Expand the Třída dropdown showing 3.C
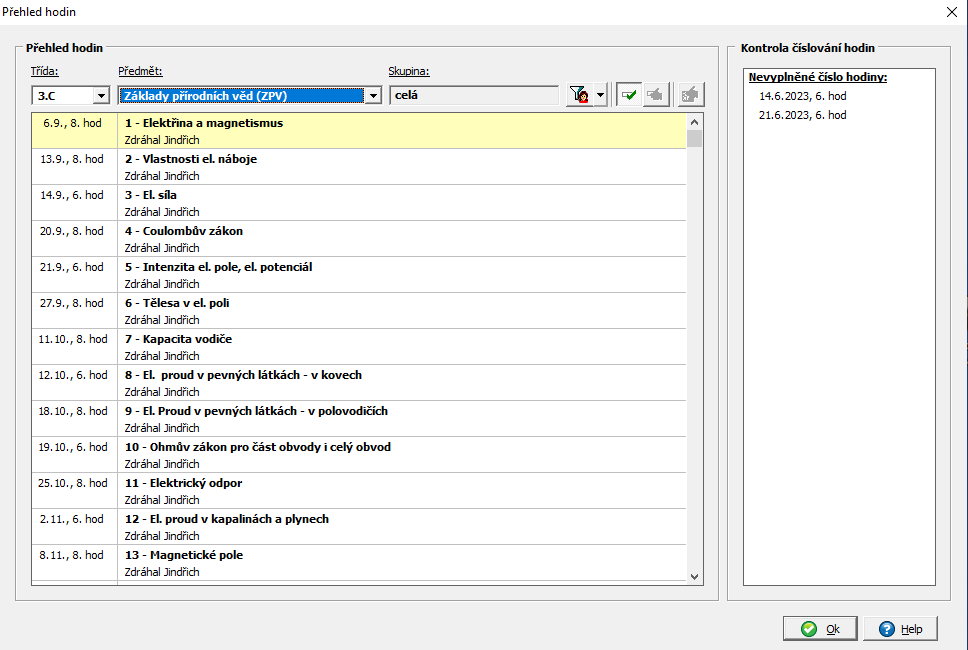This screenshot has width=968, height=650. pos(101,96)
